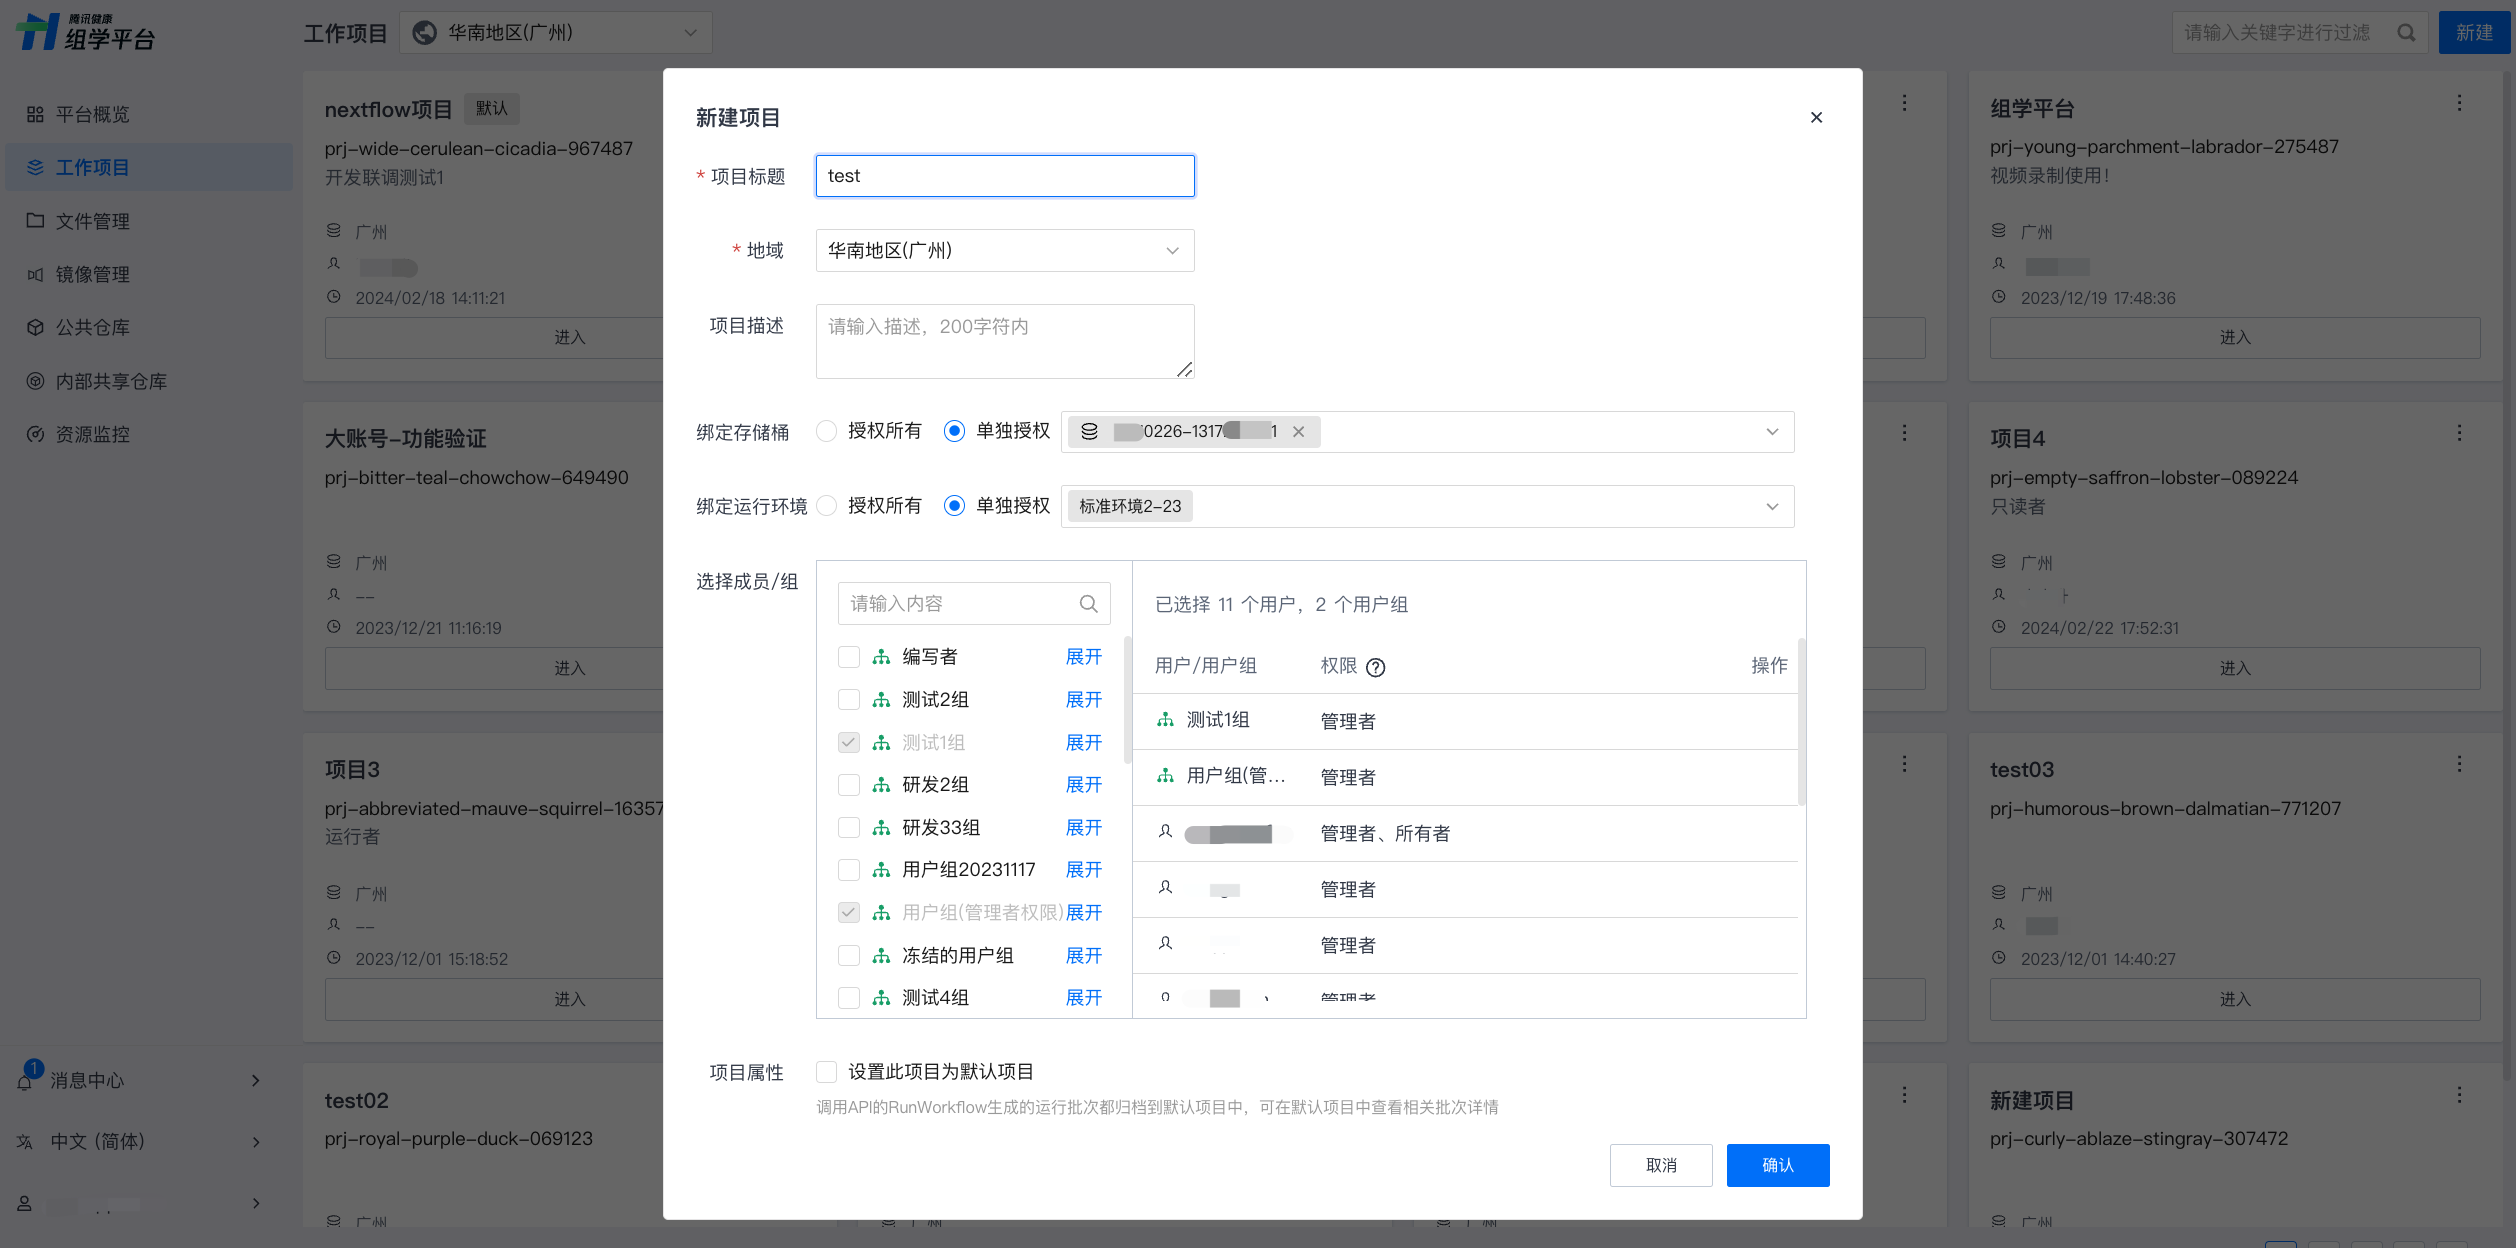Open the 项目4 card's three-dot menu
This screenshot has height=1248, width=2516.
[2459, 434]
